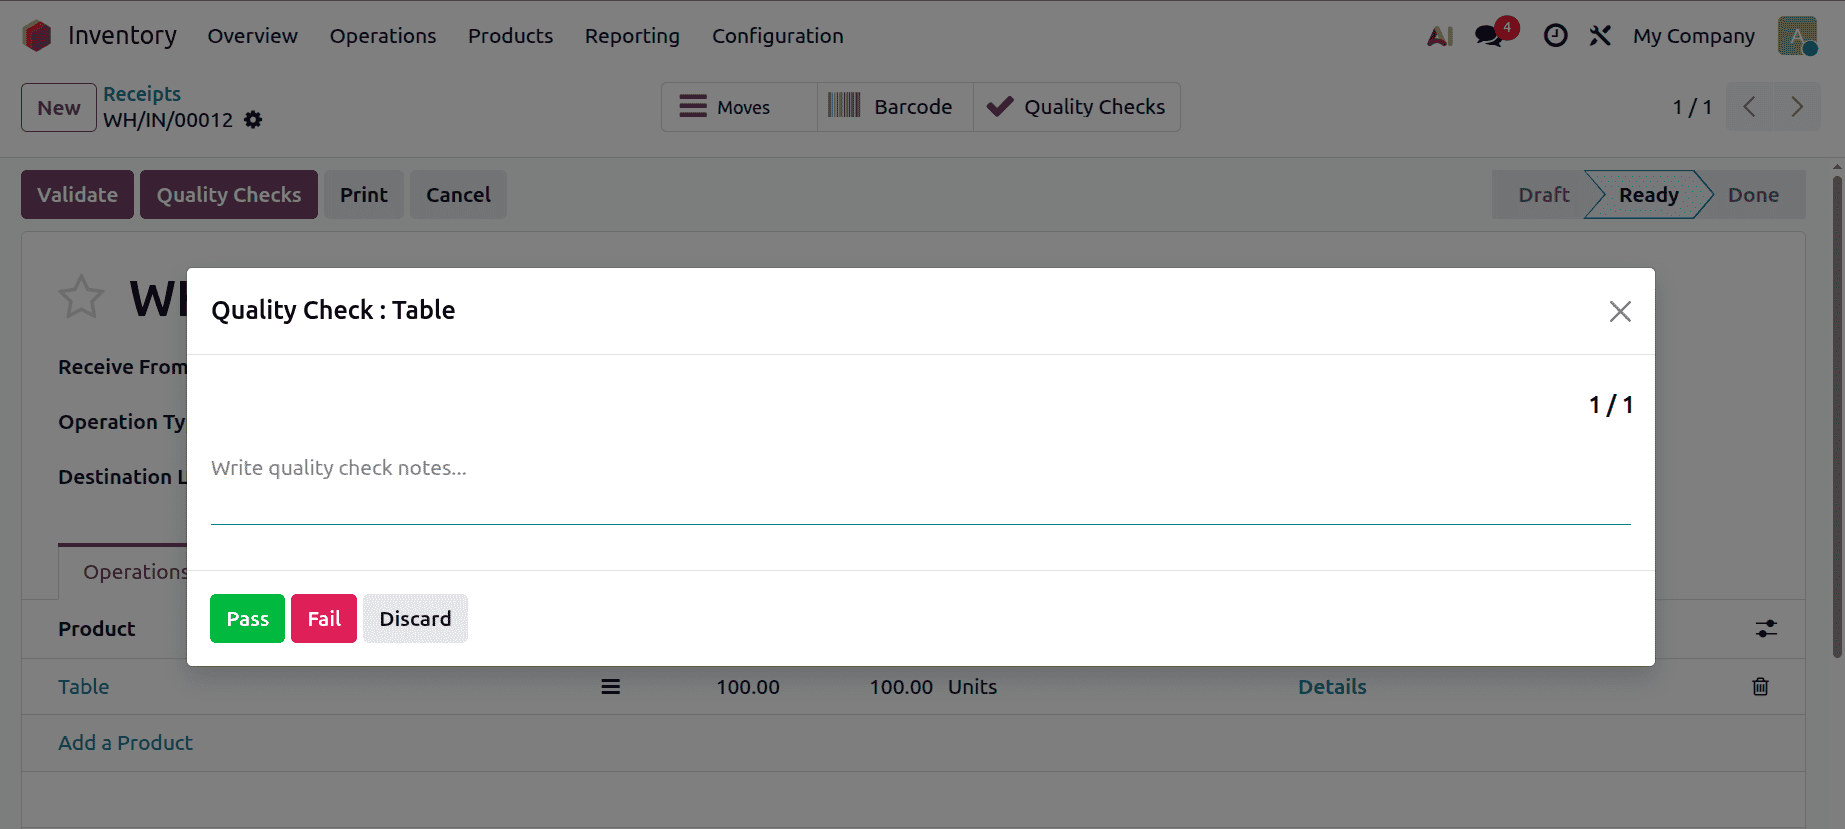Click the Inventory app title
This screenshot has height=829, width=1845.
click(x=122, y=36)
